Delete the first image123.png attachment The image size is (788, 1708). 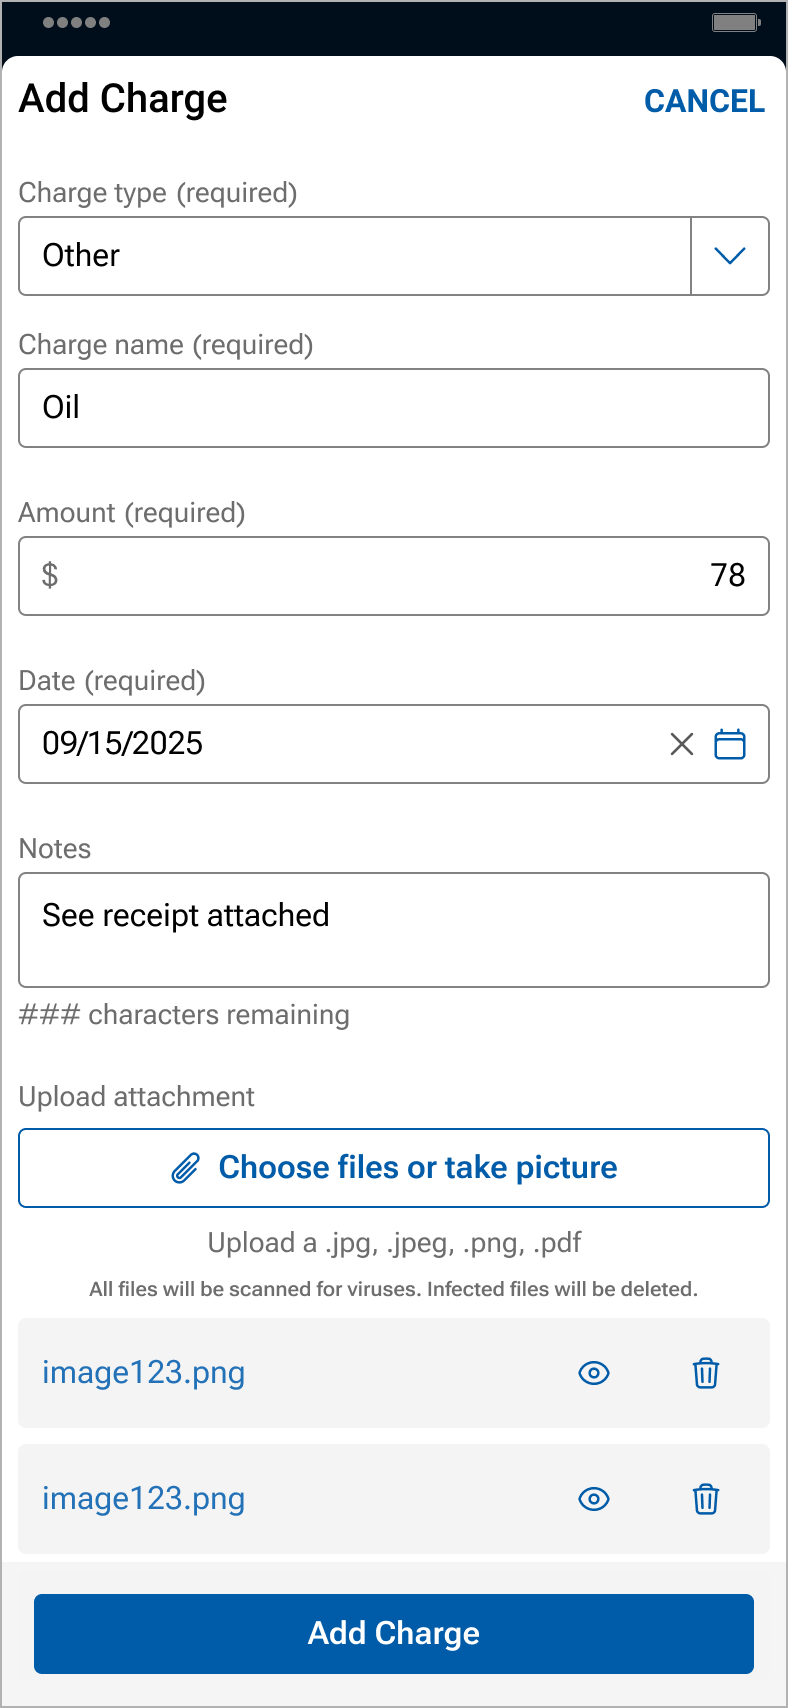(x=706, y=1373)
